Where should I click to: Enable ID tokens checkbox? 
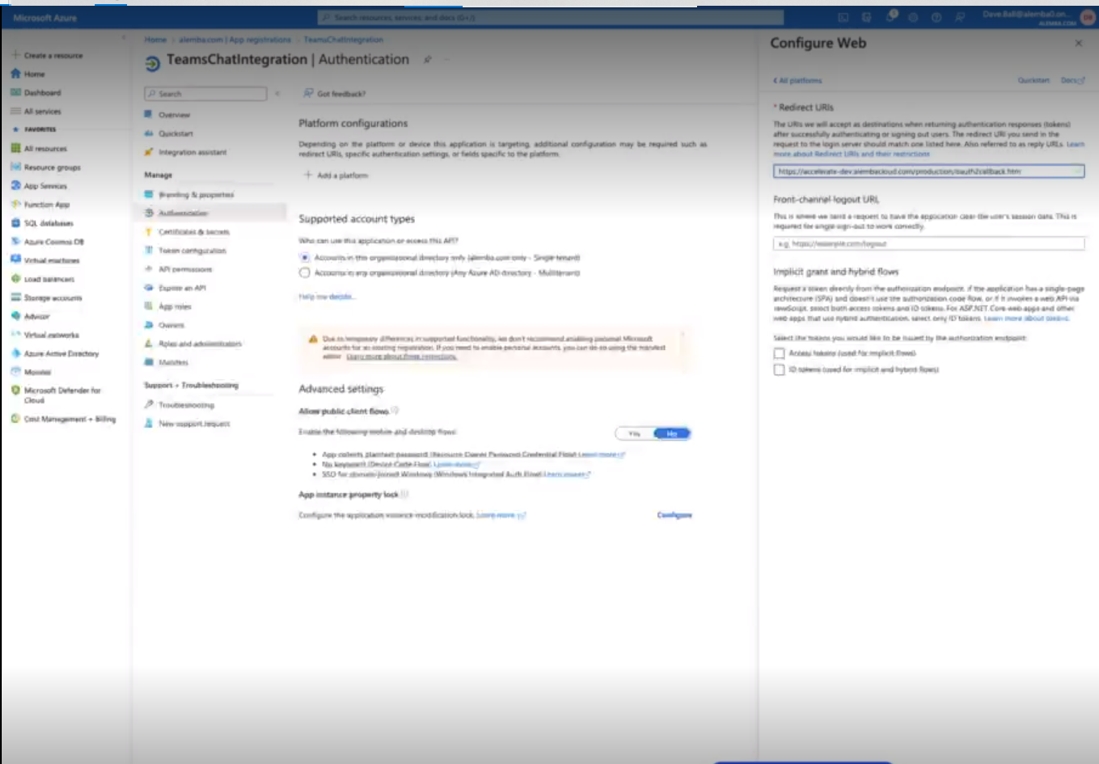click(779, 370)
